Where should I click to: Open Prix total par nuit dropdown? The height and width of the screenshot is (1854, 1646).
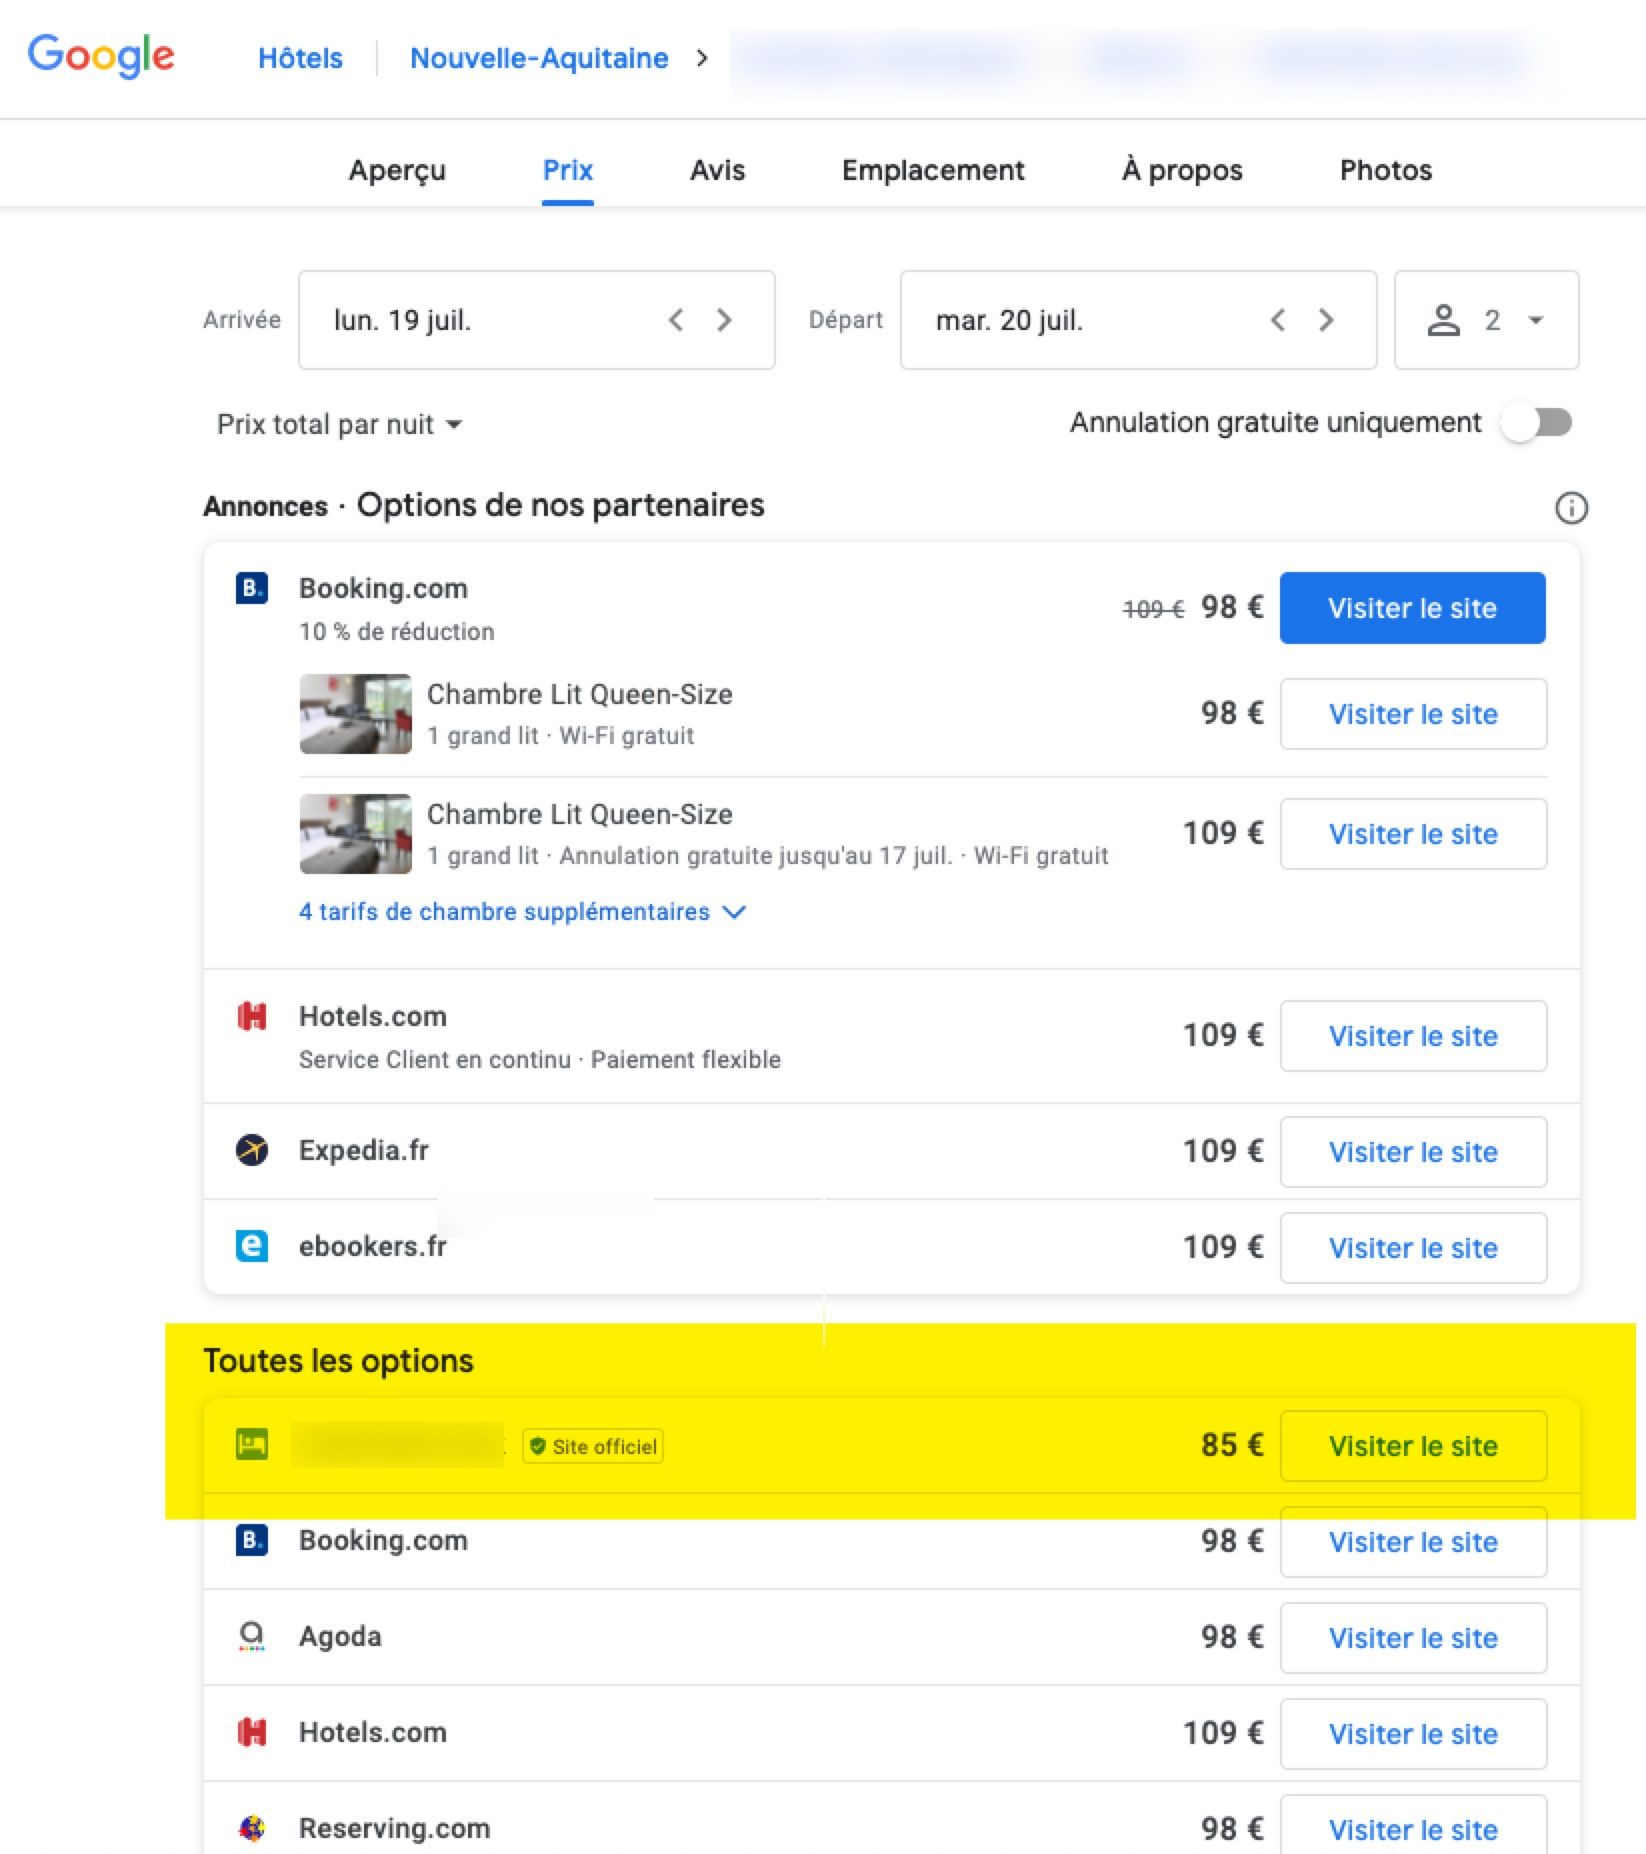[x=340, y=425]
